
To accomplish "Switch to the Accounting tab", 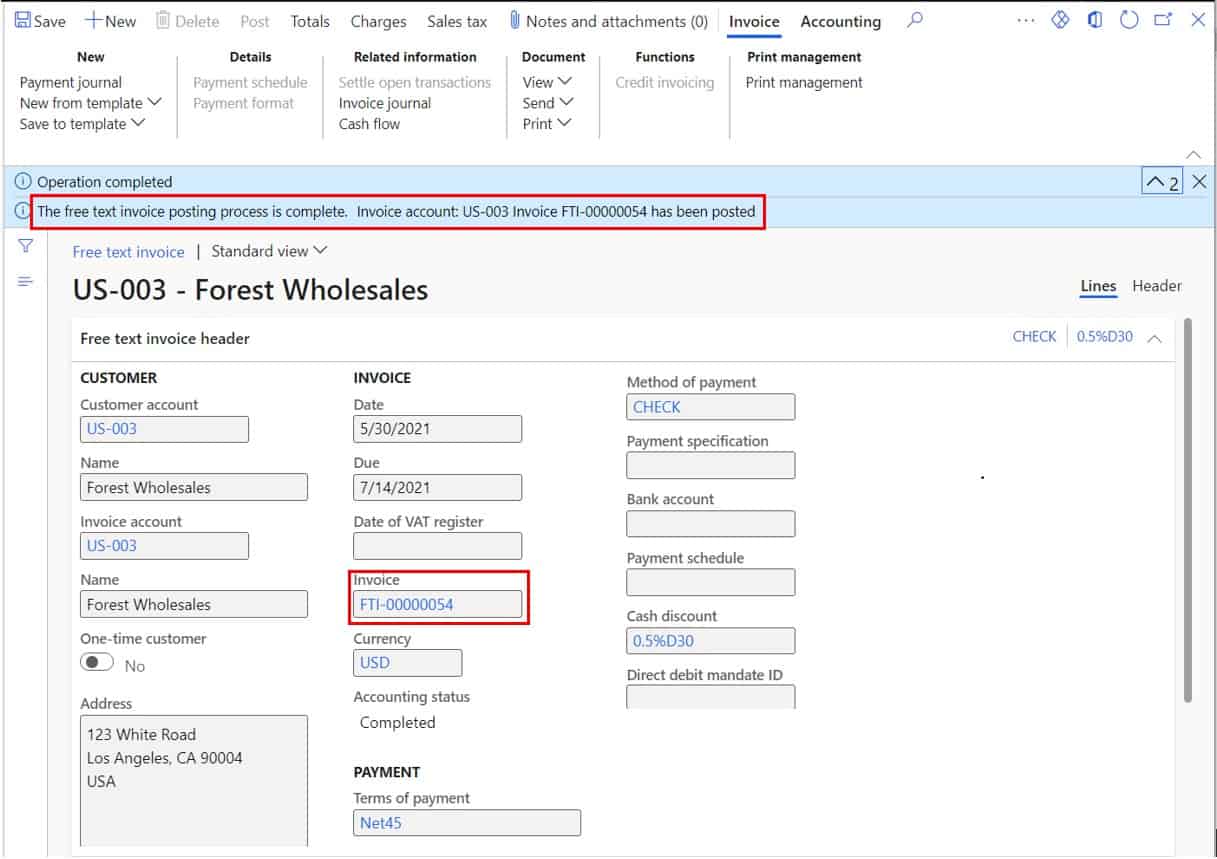I will [840, 21].
